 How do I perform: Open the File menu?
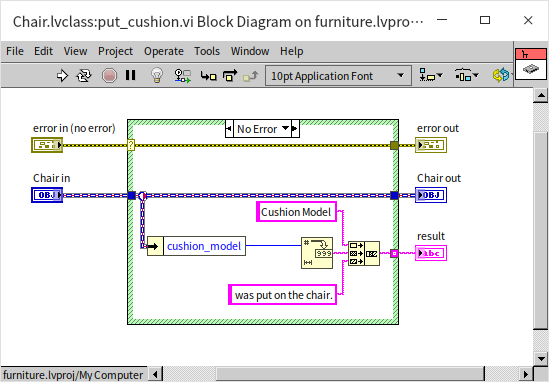pyautogui.click(x=15, y=51)
